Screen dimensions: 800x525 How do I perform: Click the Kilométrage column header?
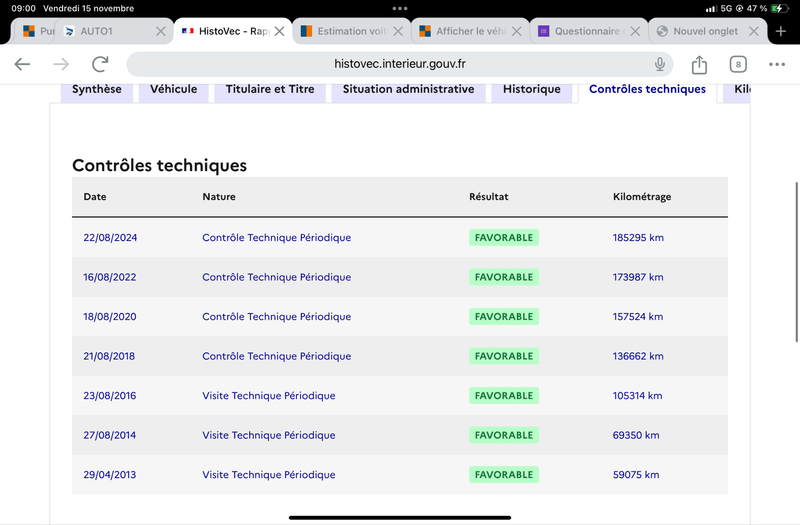(x=642, y=197)
